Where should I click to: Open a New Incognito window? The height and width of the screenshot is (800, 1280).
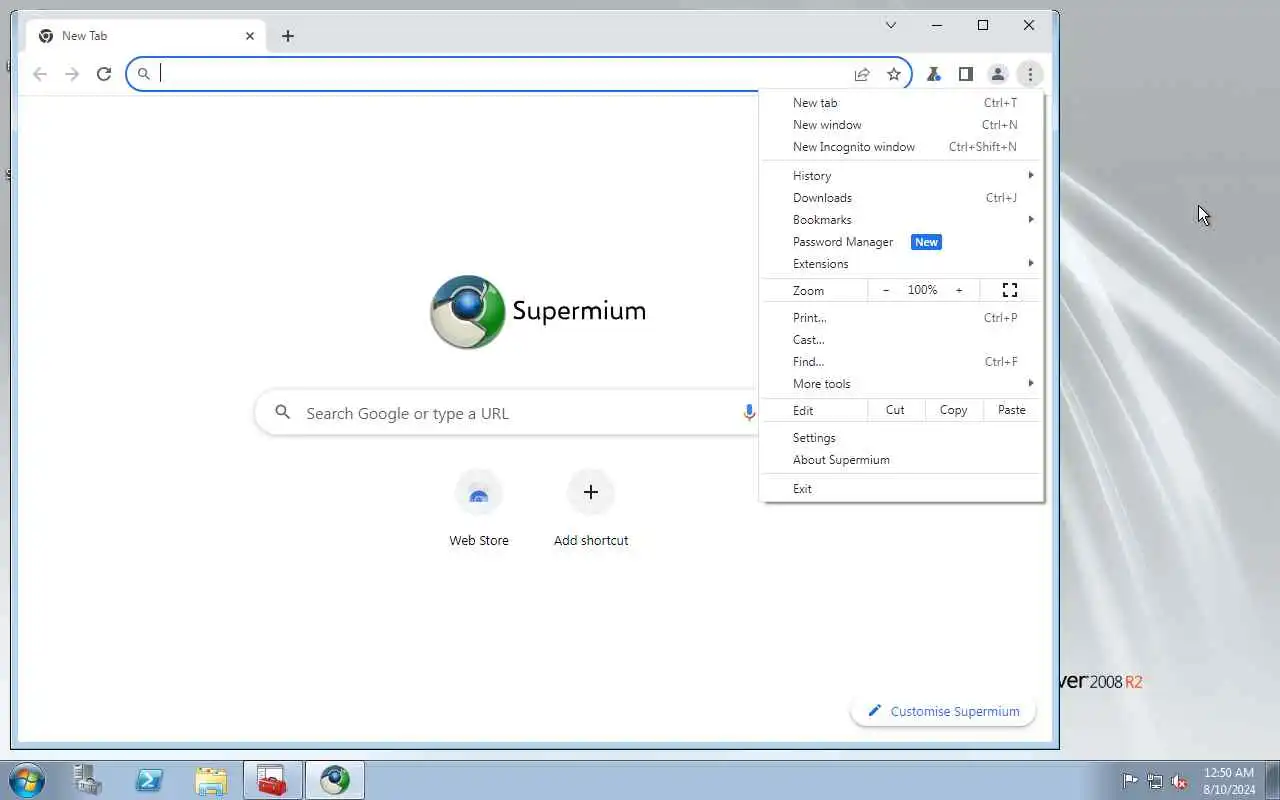[x=902, y=147]
